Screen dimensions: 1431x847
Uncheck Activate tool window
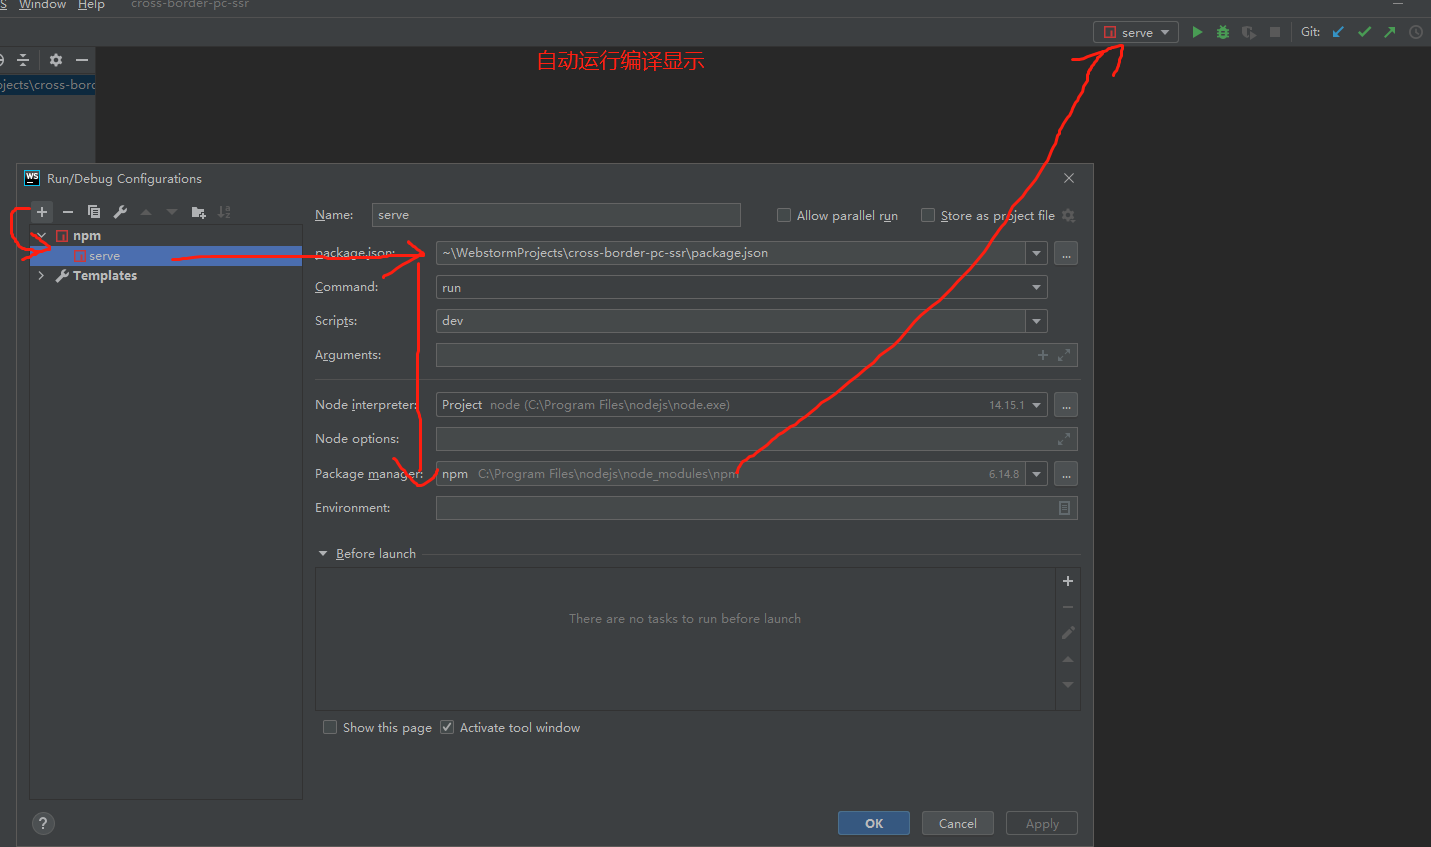(x=447, y=727)
